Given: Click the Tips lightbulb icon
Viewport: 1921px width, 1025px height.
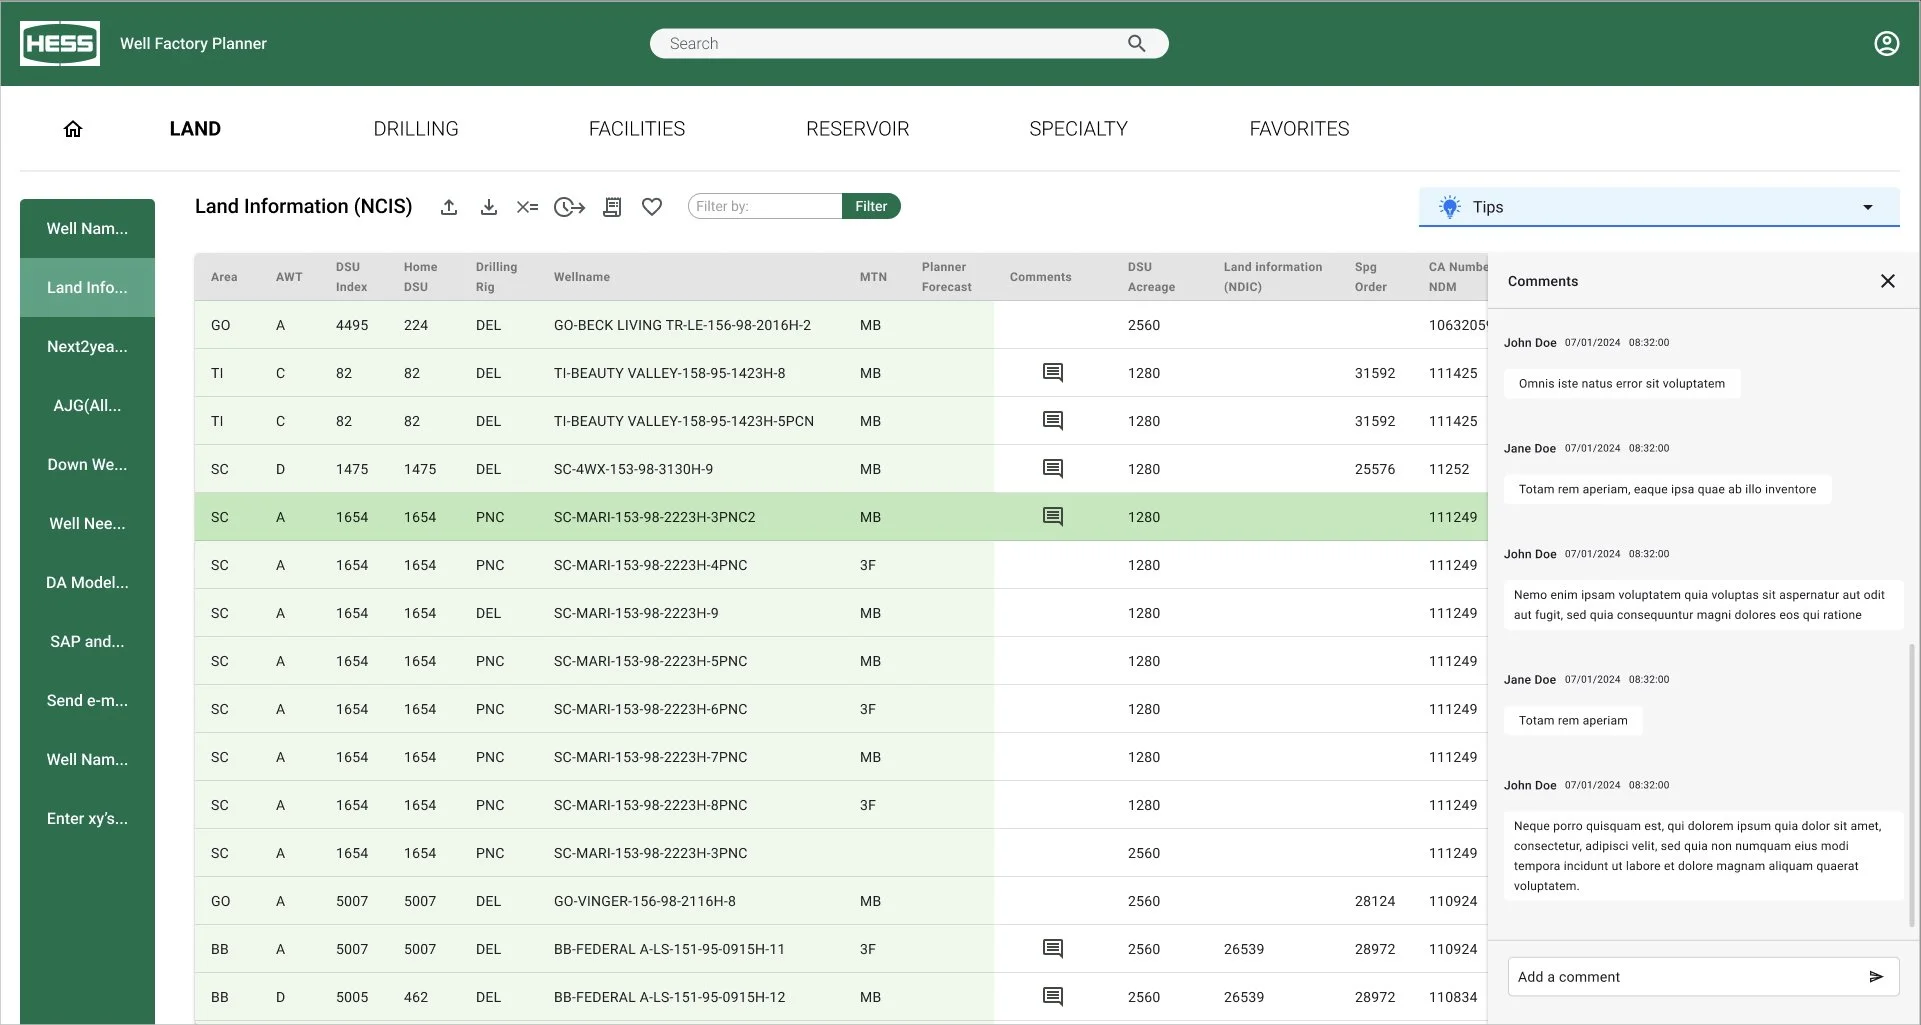Looking at the screenshot, I should (1449, 207).
